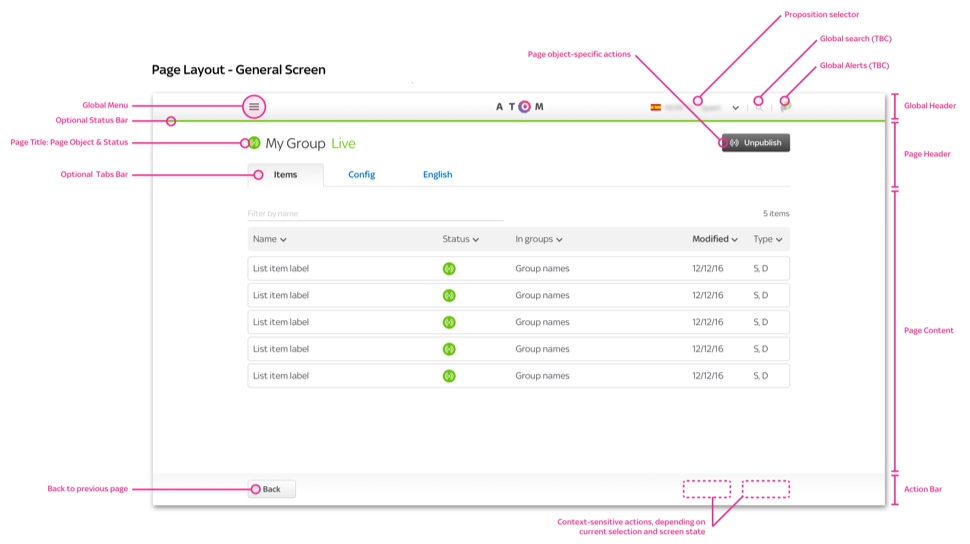Open the Type column dropdown
The height and width of the screenshot is (544, 970).
click(x=768, y=240)
